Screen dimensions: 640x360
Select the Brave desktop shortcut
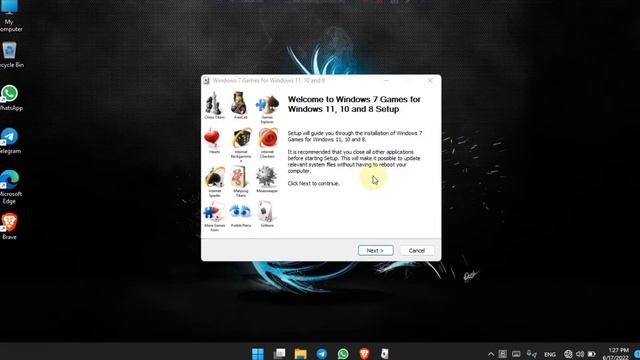coord(10,227)
